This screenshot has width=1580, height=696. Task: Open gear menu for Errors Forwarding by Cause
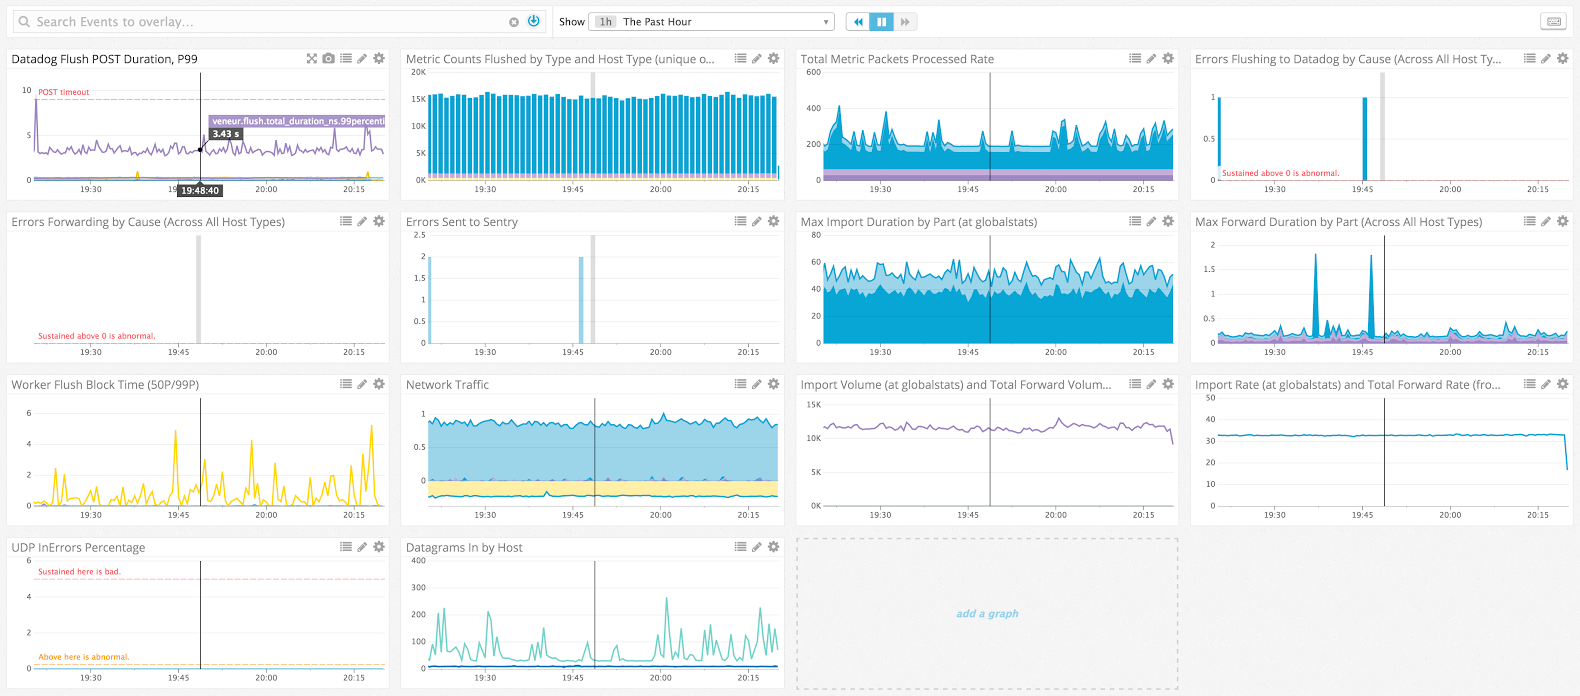tap(379, 221)
